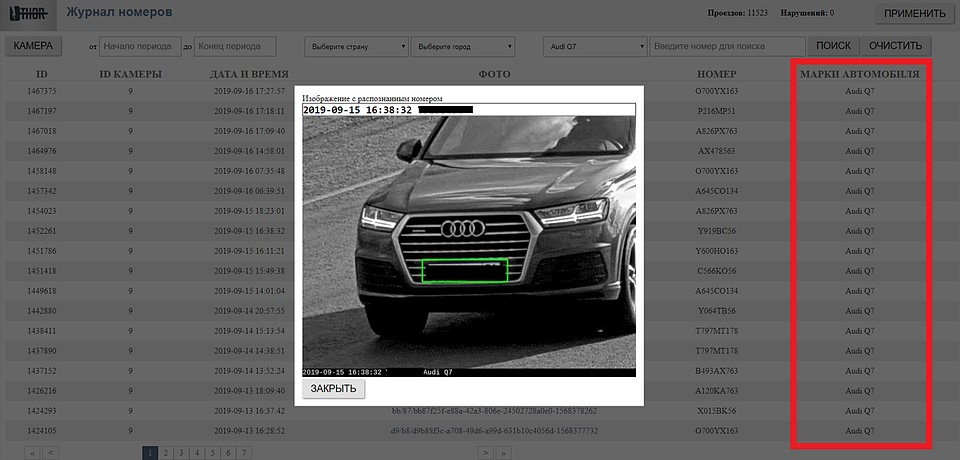Select ID cell 1457342
960x460 pixels.
click(x=42, y=191)
